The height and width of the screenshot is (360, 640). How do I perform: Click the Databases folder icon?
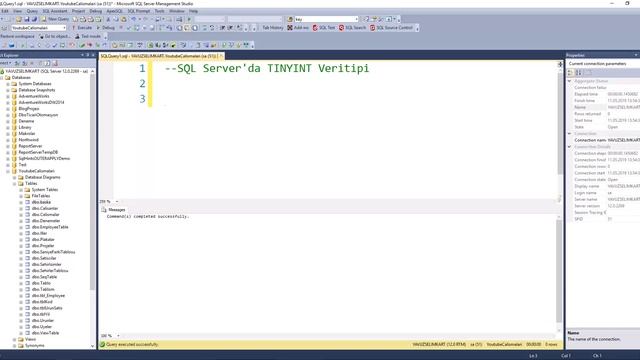tap(7, 78)
